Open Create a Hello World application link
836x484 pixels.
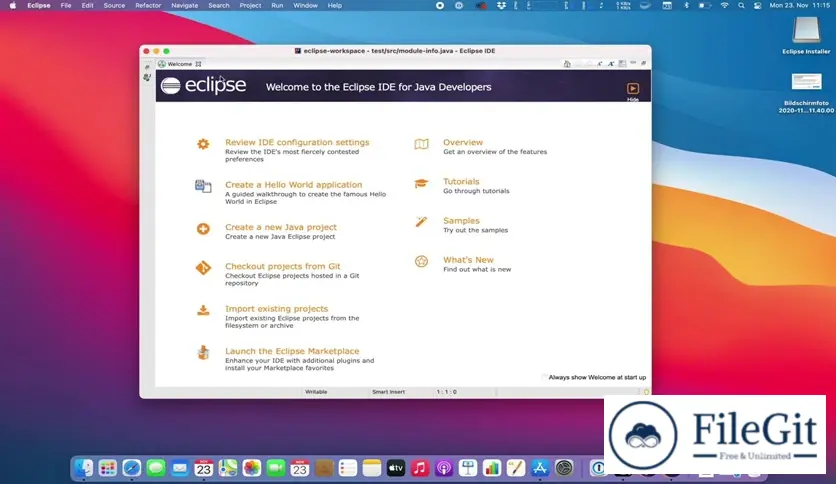(293, 184)
